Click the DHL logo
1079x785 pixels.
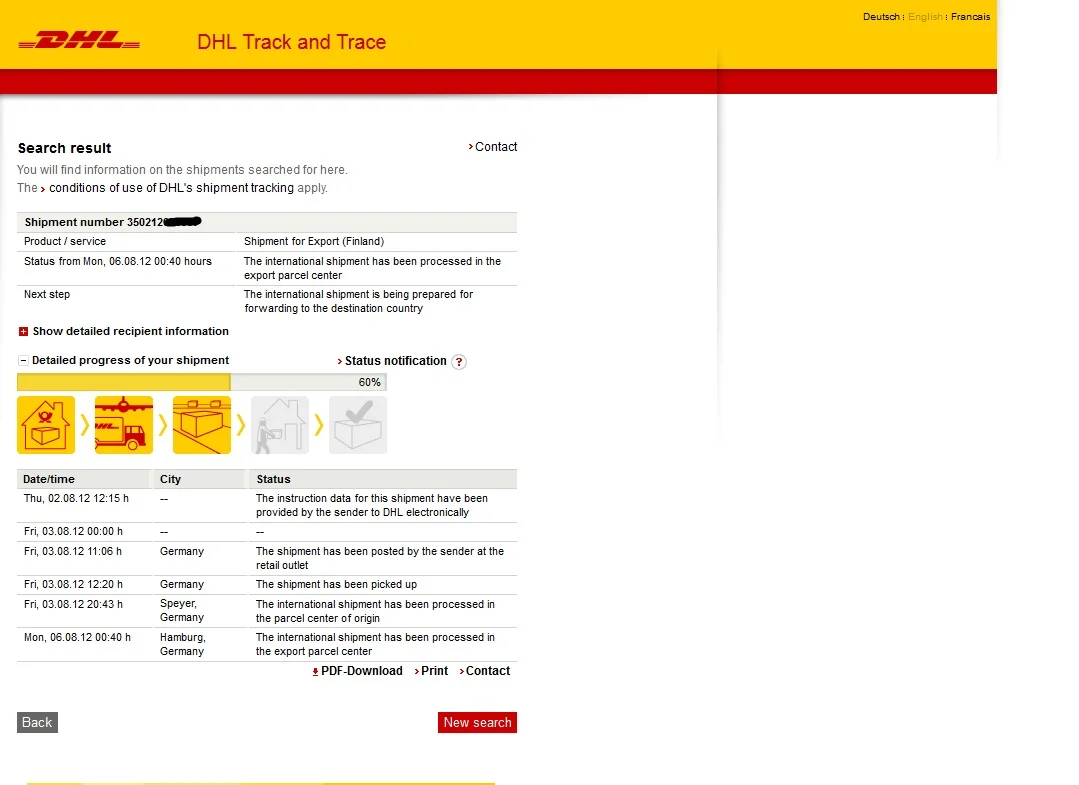pos(79,41)
